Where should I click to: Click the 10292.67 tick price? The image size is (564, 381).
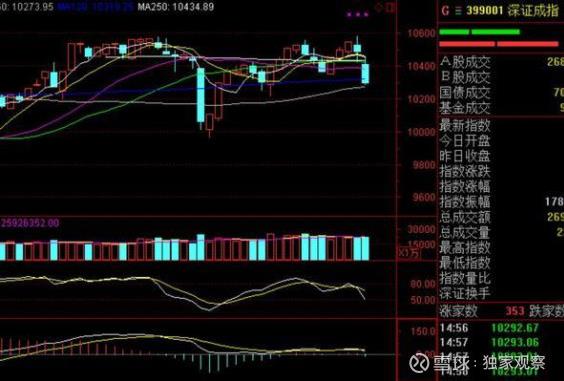[x=515, y=328]
